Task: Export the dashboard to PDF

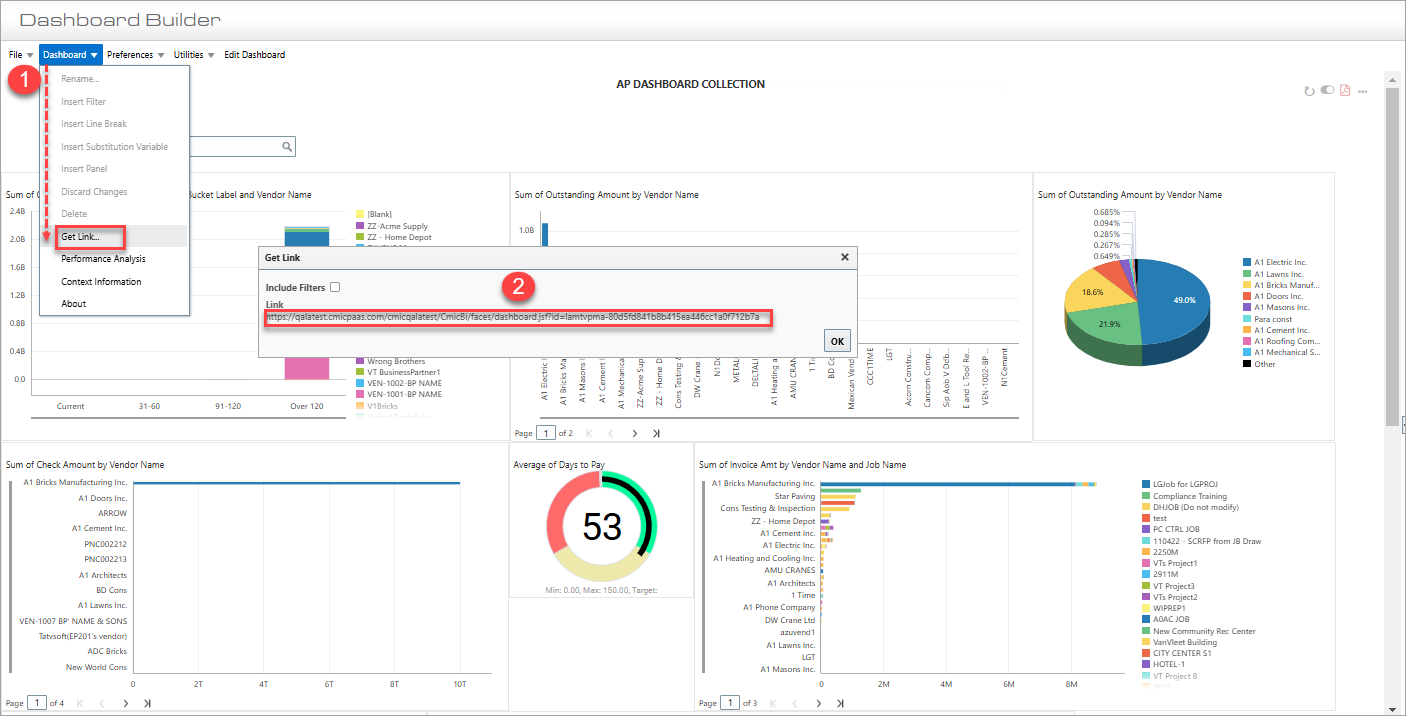Action: [x=1344, y=90]
